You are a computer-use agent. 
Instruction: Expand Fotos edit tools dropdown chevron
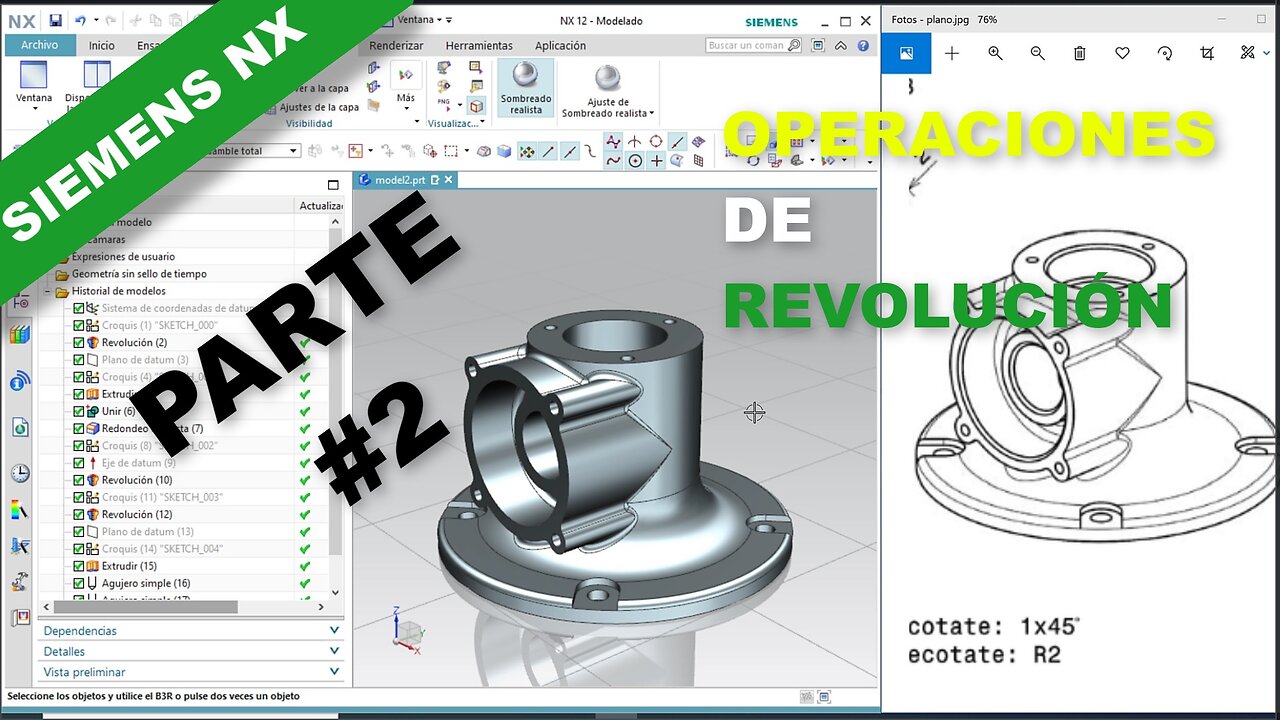1268,53
